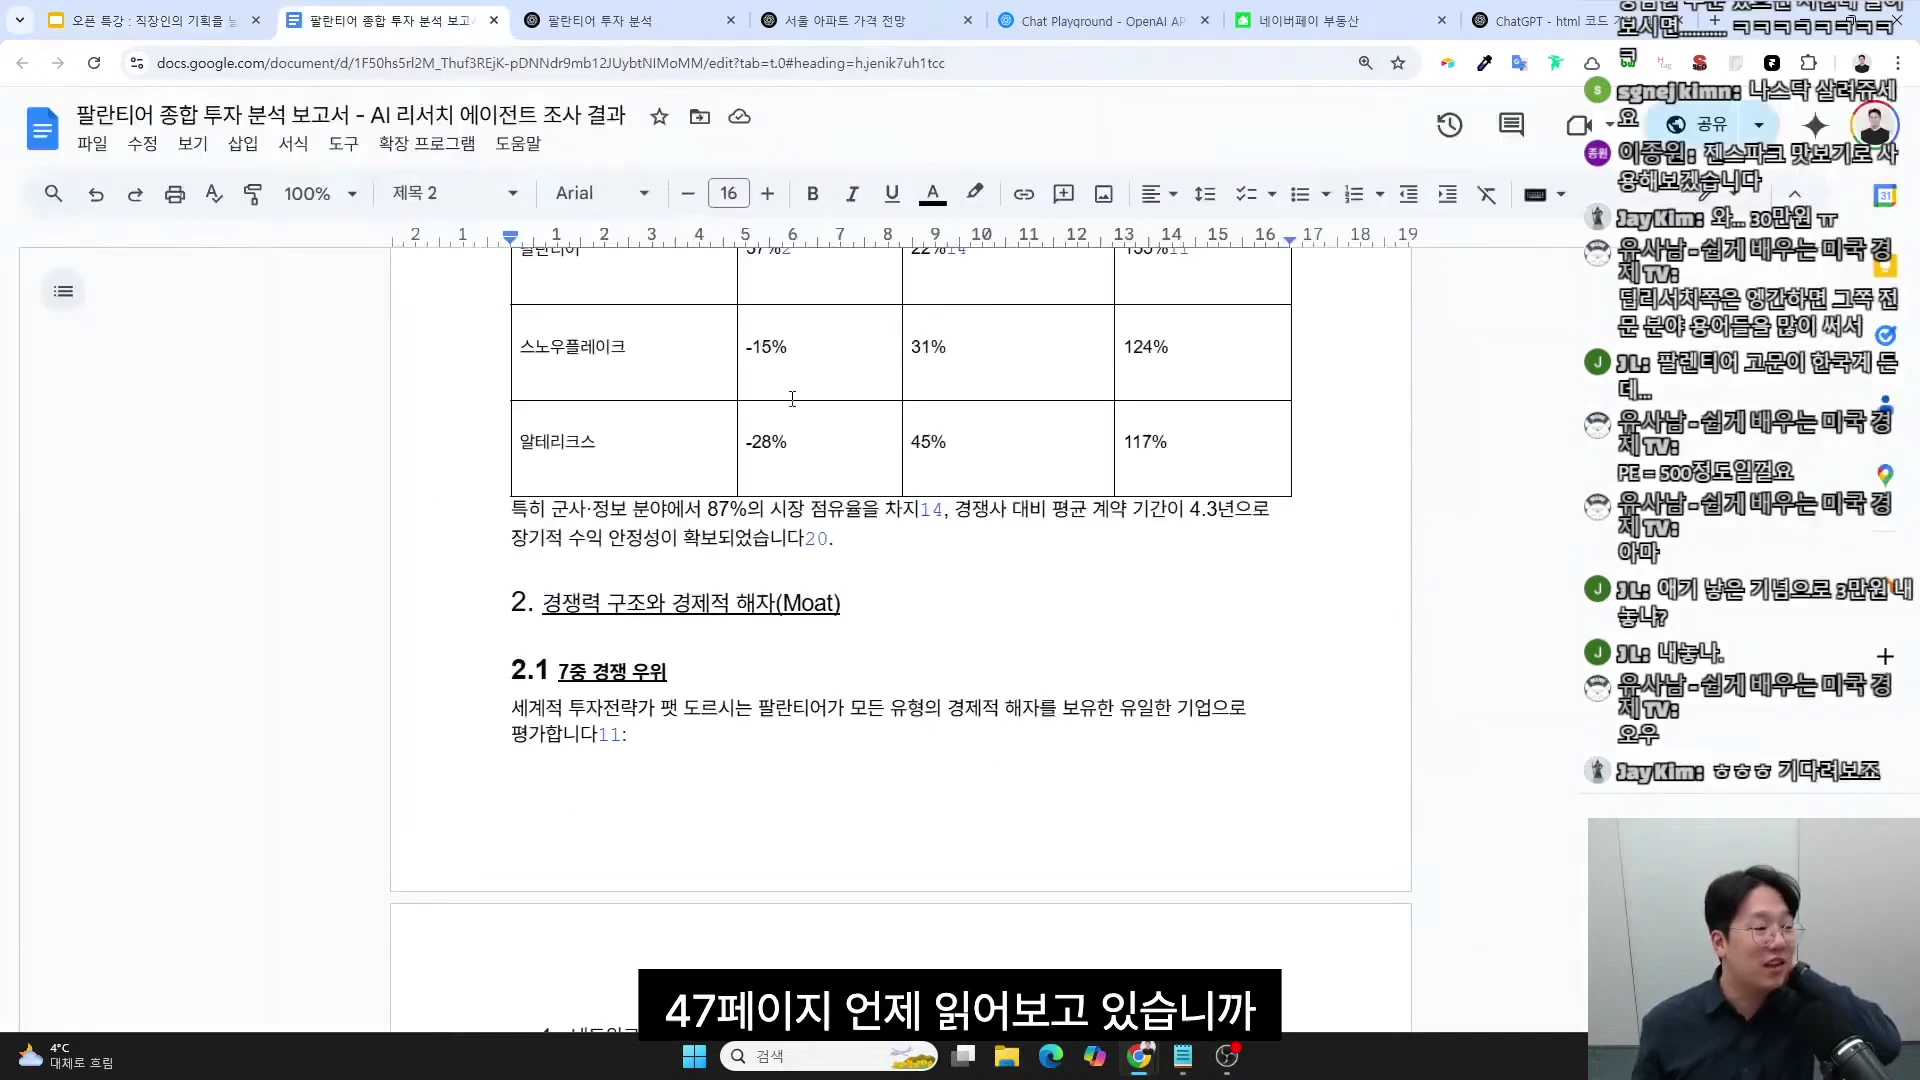Show all comments panel
1920x1080 pixels.
tap(1511, 125)
